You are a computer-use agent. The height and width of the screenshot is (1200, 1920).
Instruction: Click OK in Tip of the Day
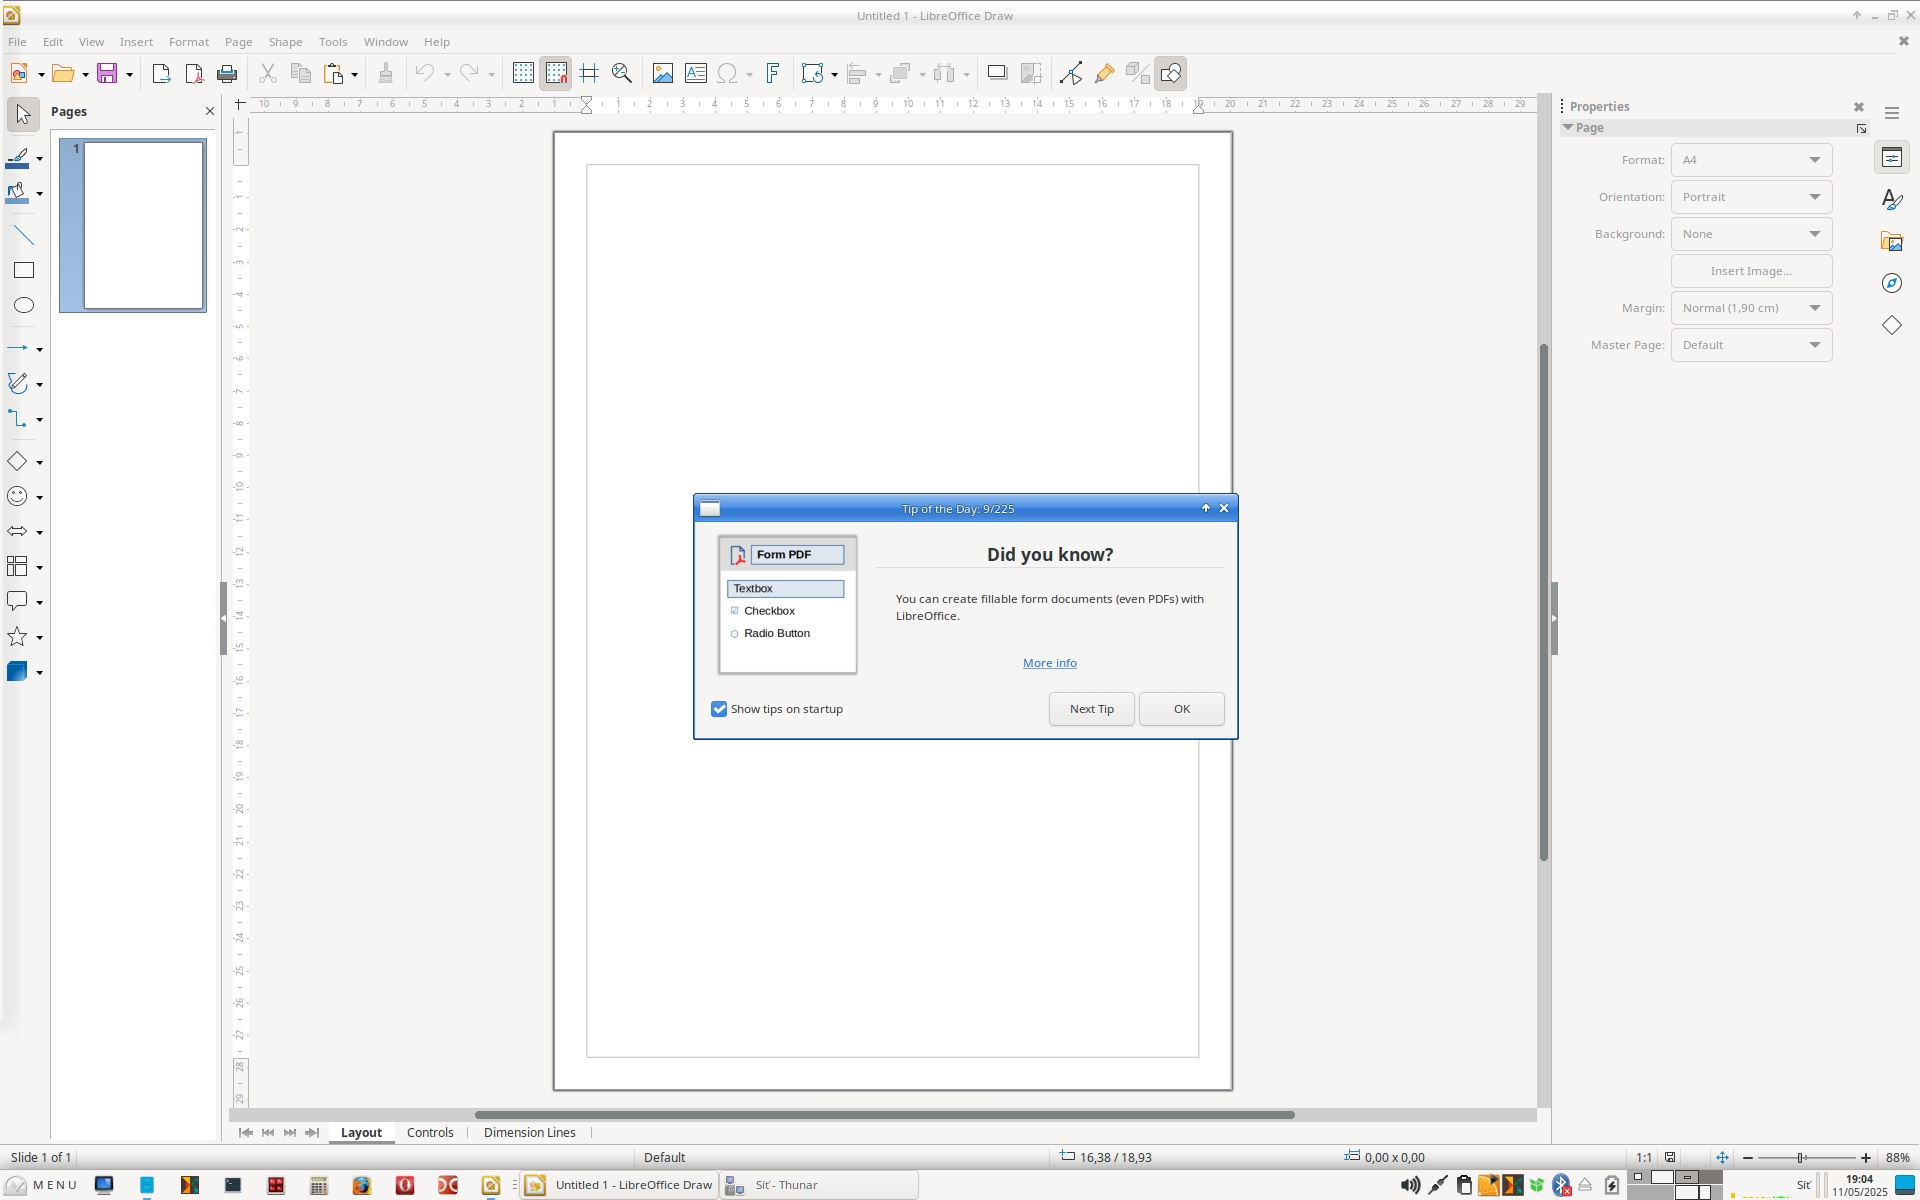(x=1182, y=709)
